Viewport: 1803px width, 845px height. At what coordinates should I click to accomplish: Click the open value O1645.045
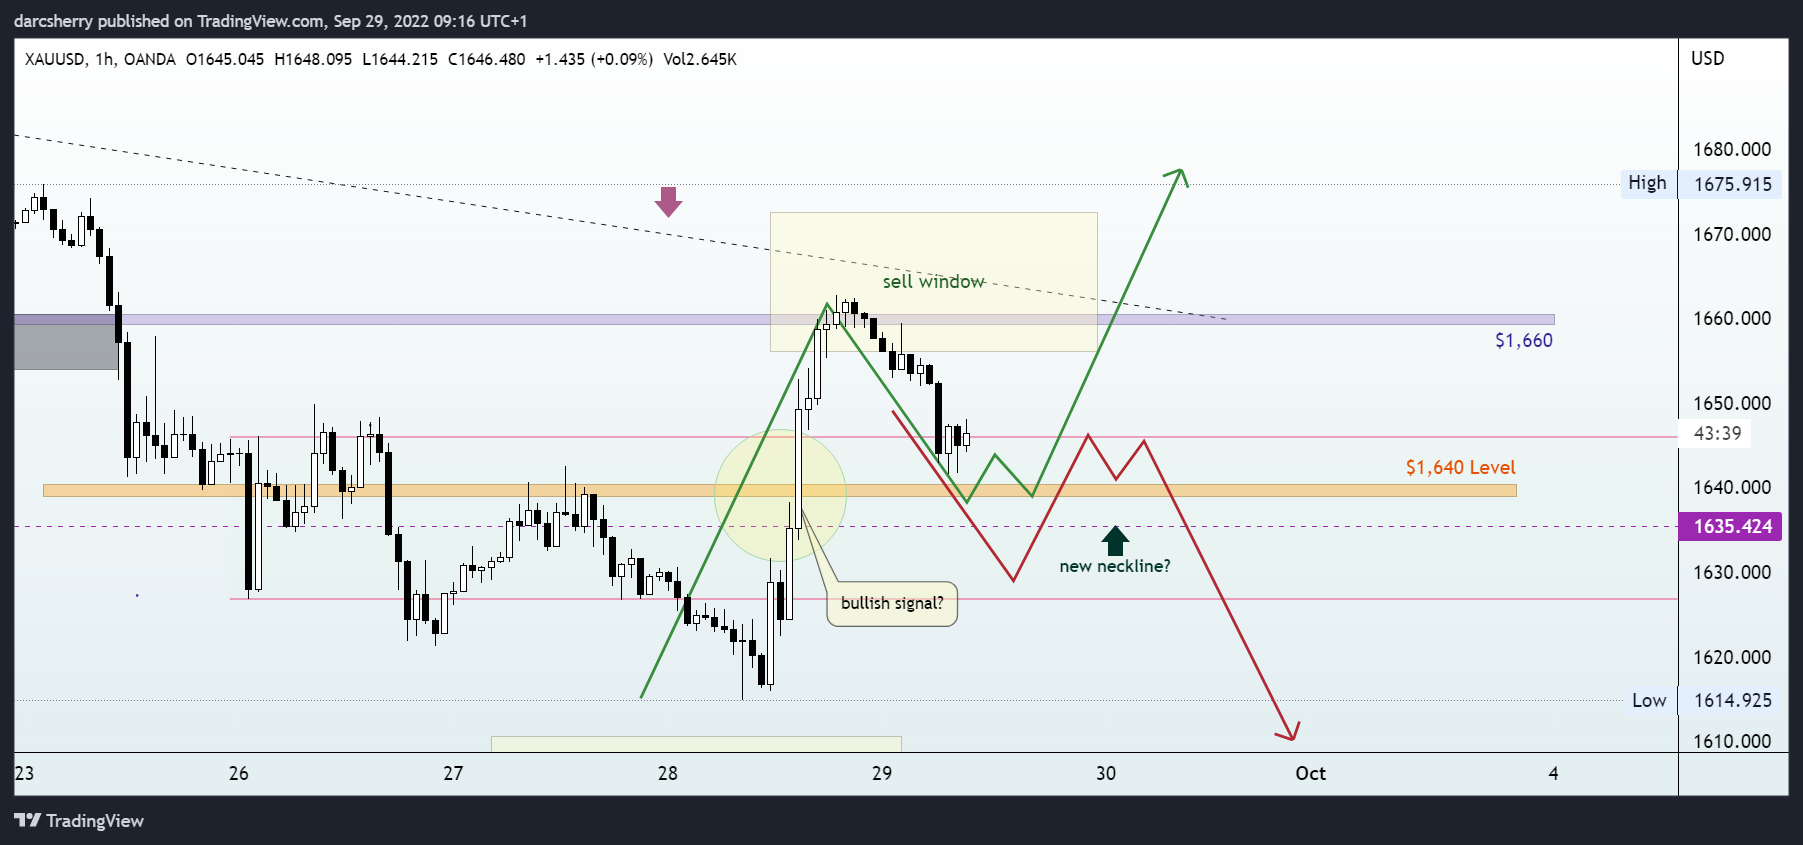click(225, 59)
